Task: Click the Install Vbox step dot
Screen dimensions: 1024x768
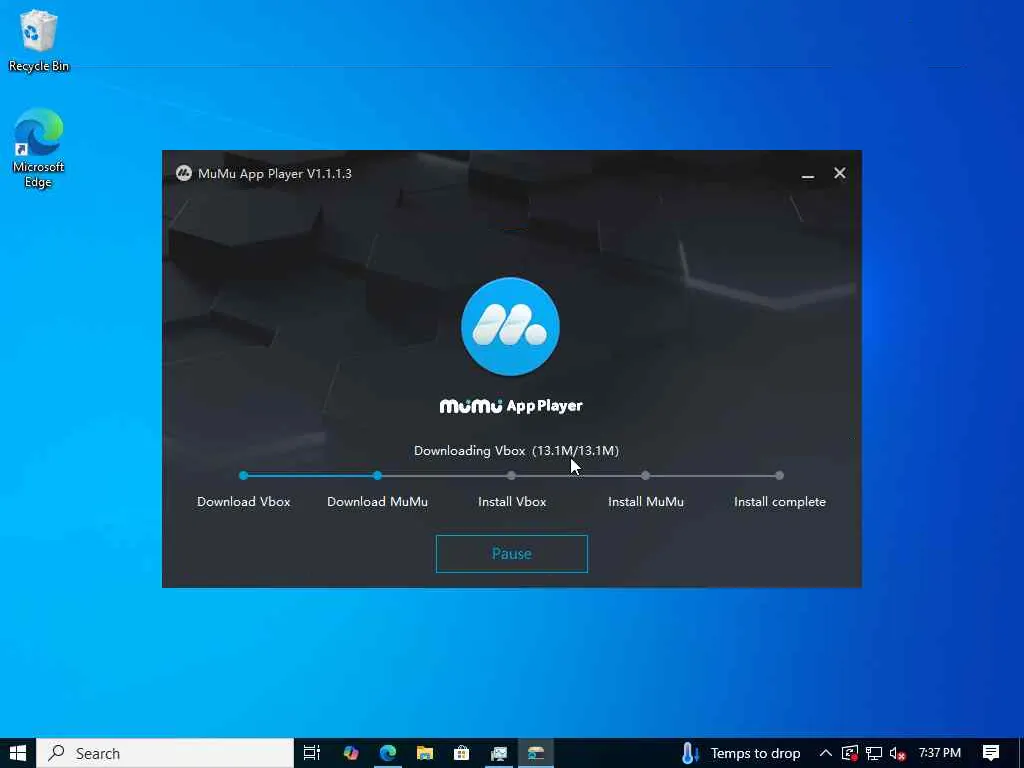Action: (511, 475)
